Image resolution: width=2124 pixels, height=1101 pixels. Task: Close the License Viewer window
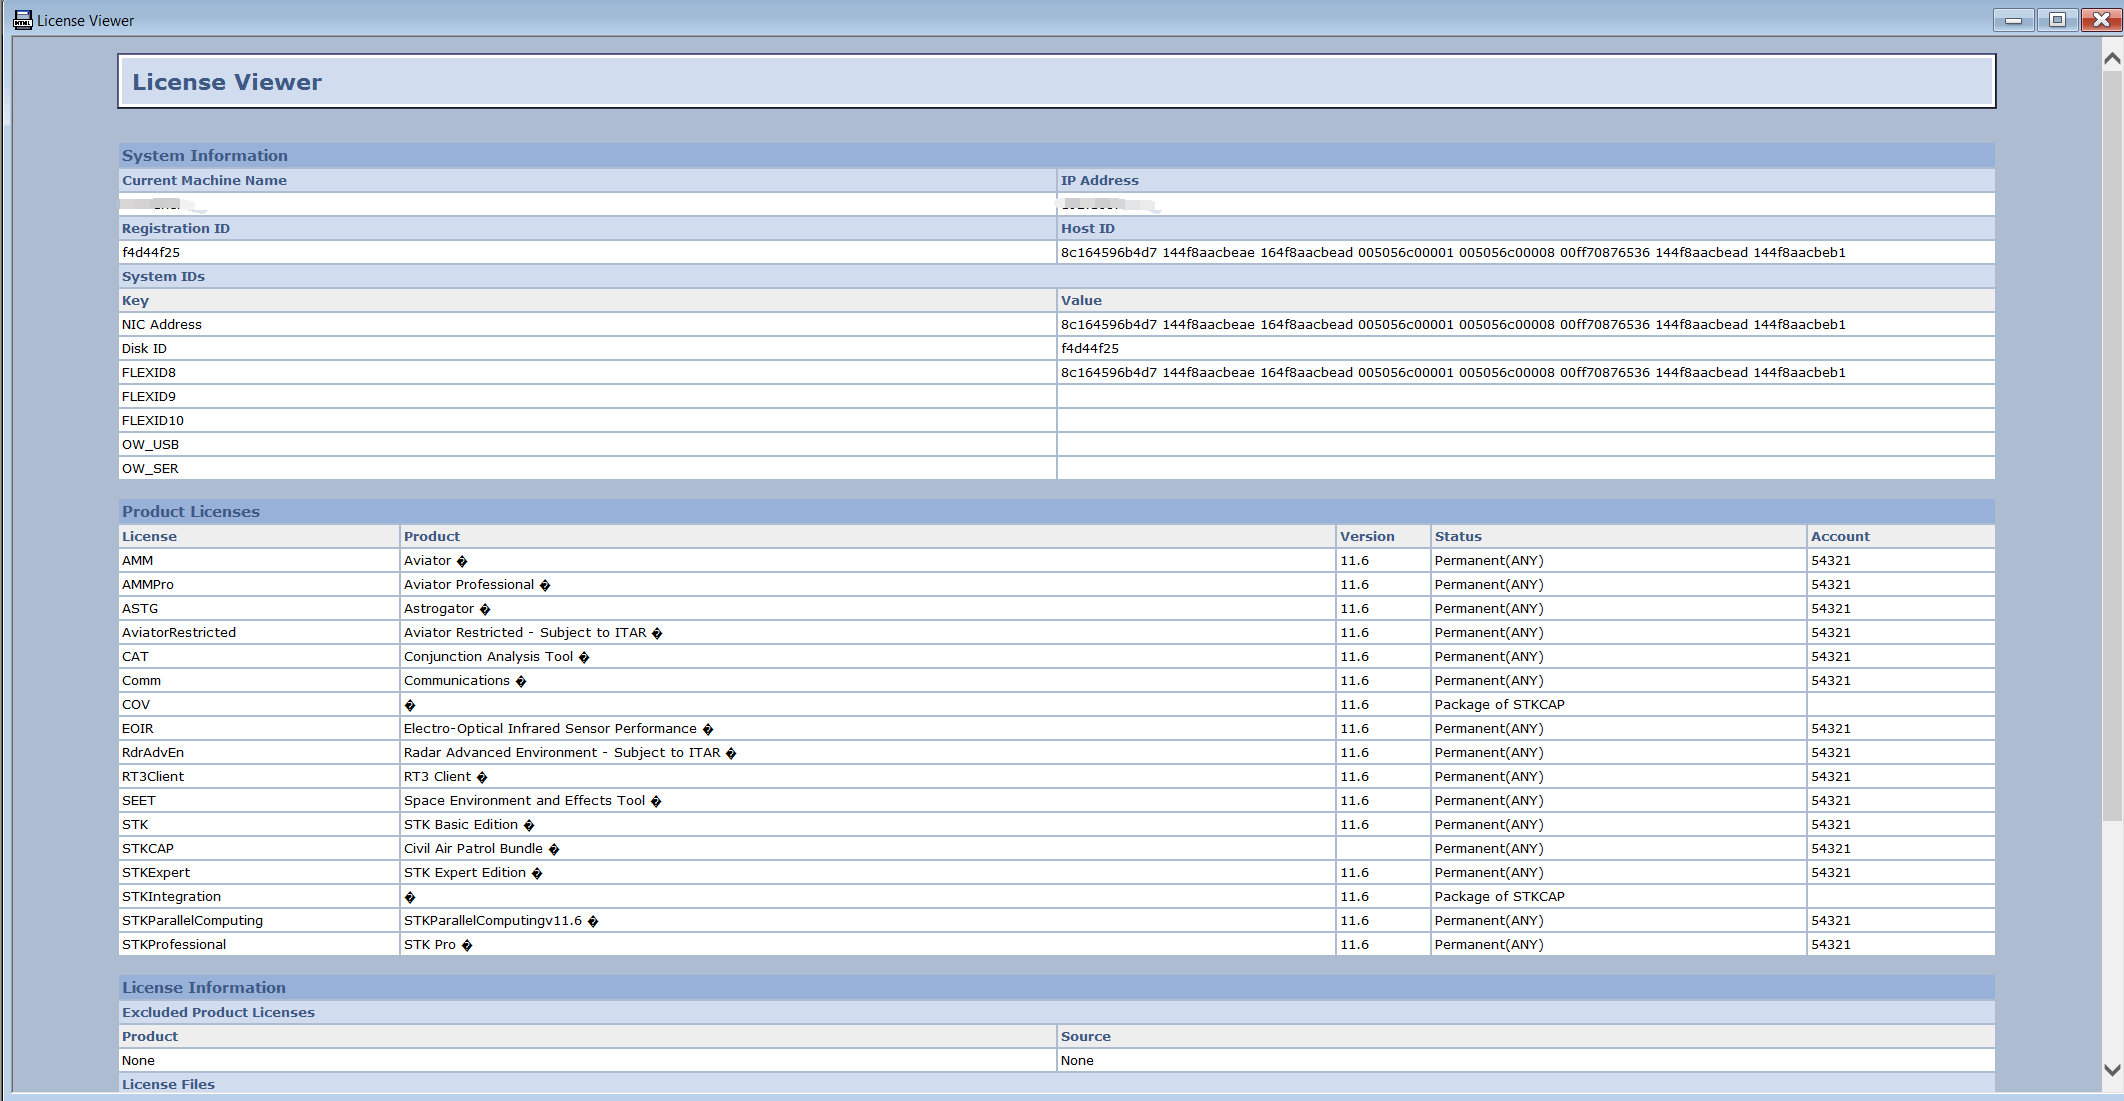click(2101, 20)
